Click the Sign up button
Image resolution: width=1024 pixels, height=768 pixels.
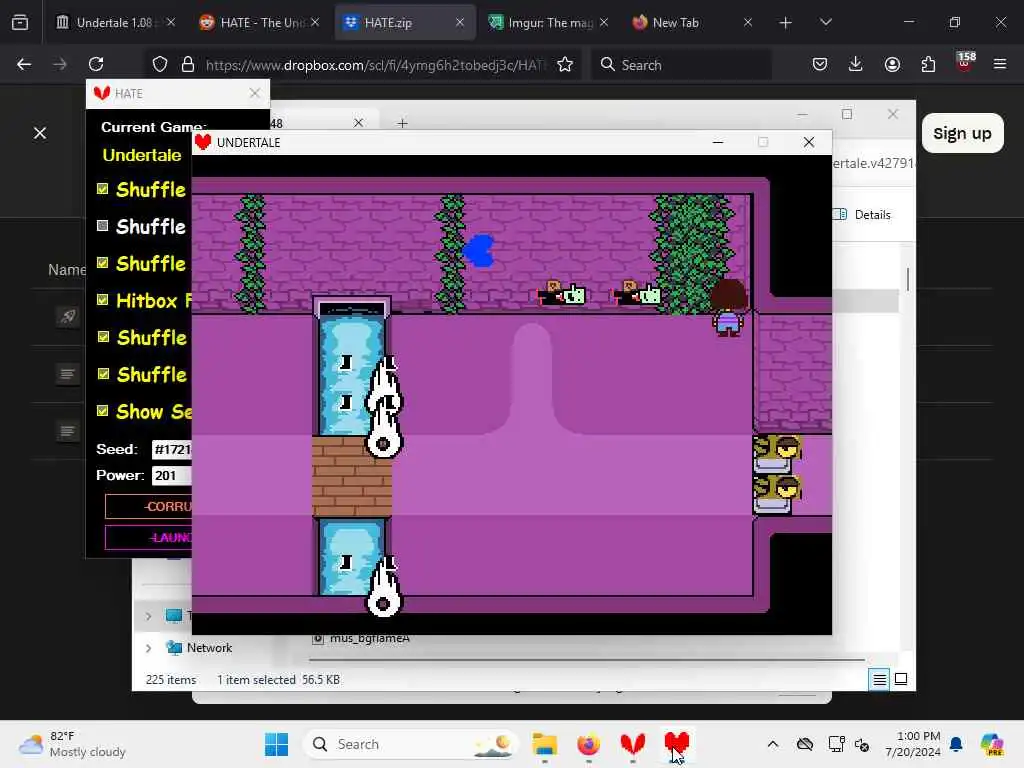[963, 133]
